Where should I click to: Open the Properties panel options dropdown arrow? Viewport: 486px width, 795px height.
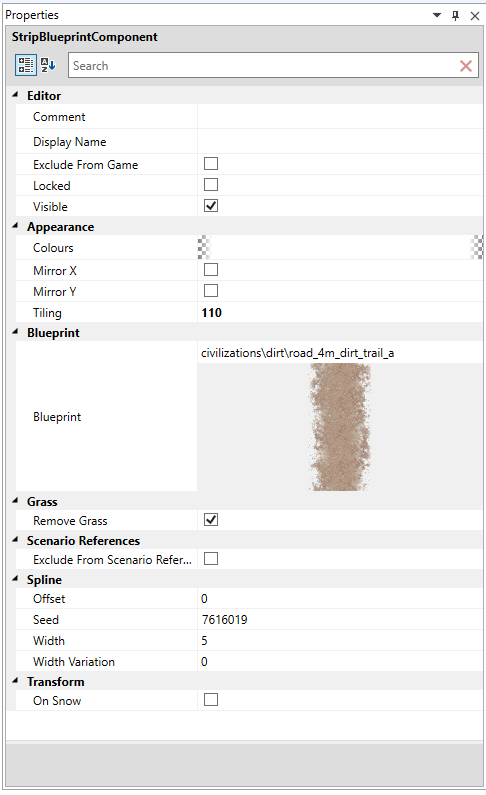tap(437, 15)
